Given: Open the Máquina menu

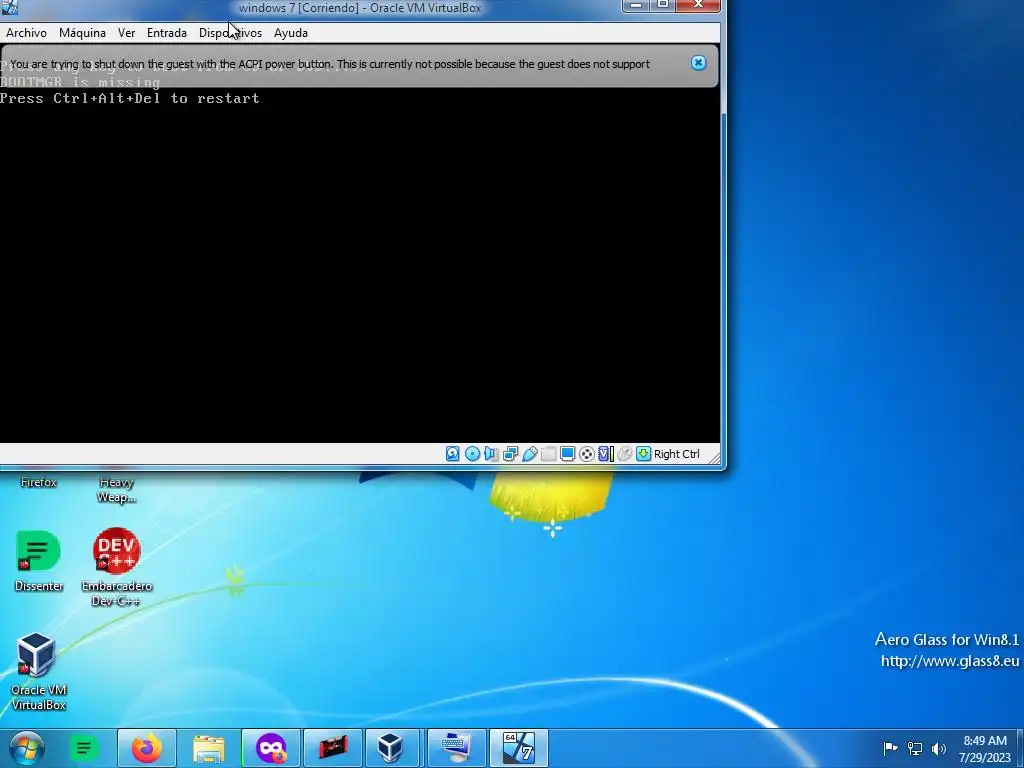Looking at the screenshot, I should (82, 33).
